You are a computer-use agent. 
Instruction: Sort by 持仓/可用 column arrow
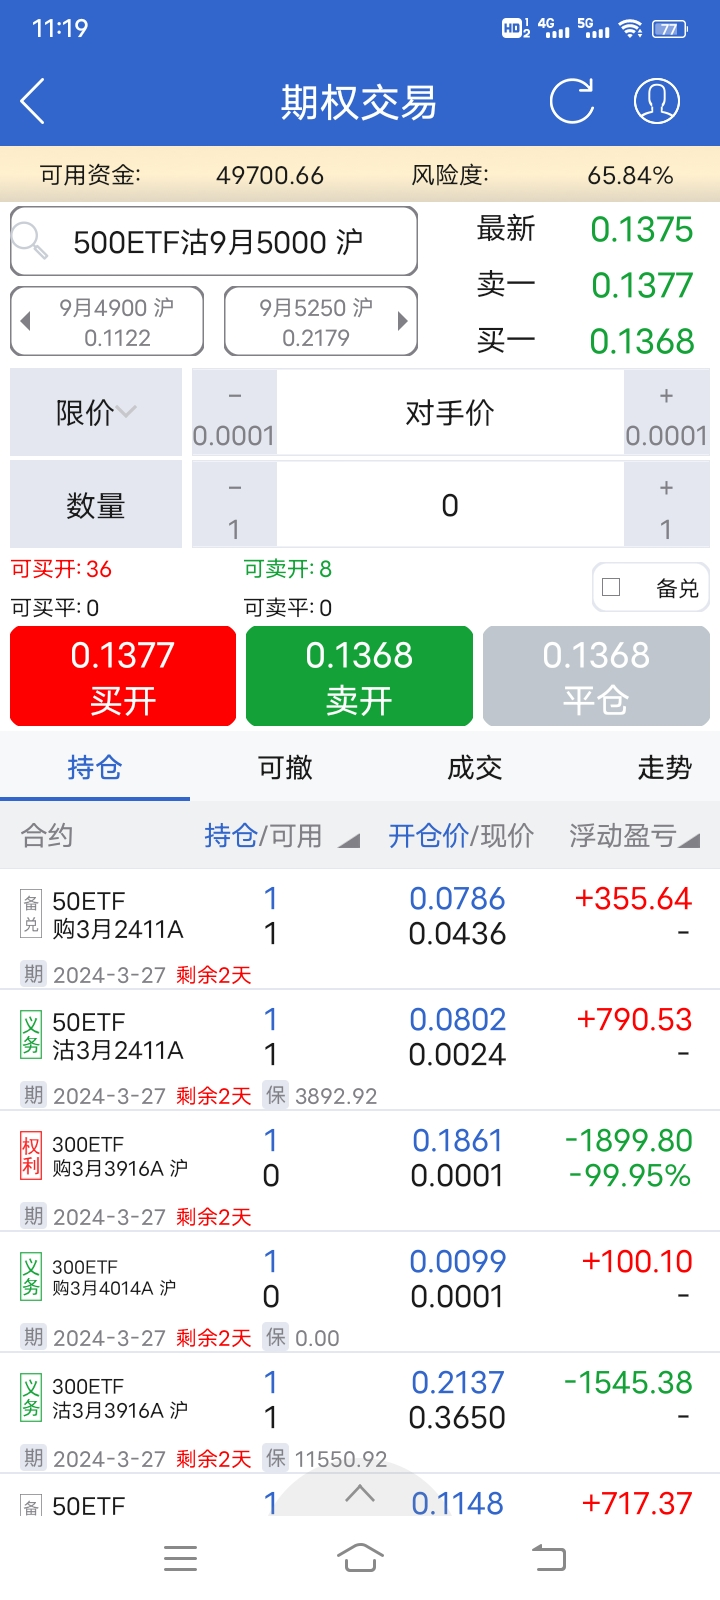tap(349, 840)
